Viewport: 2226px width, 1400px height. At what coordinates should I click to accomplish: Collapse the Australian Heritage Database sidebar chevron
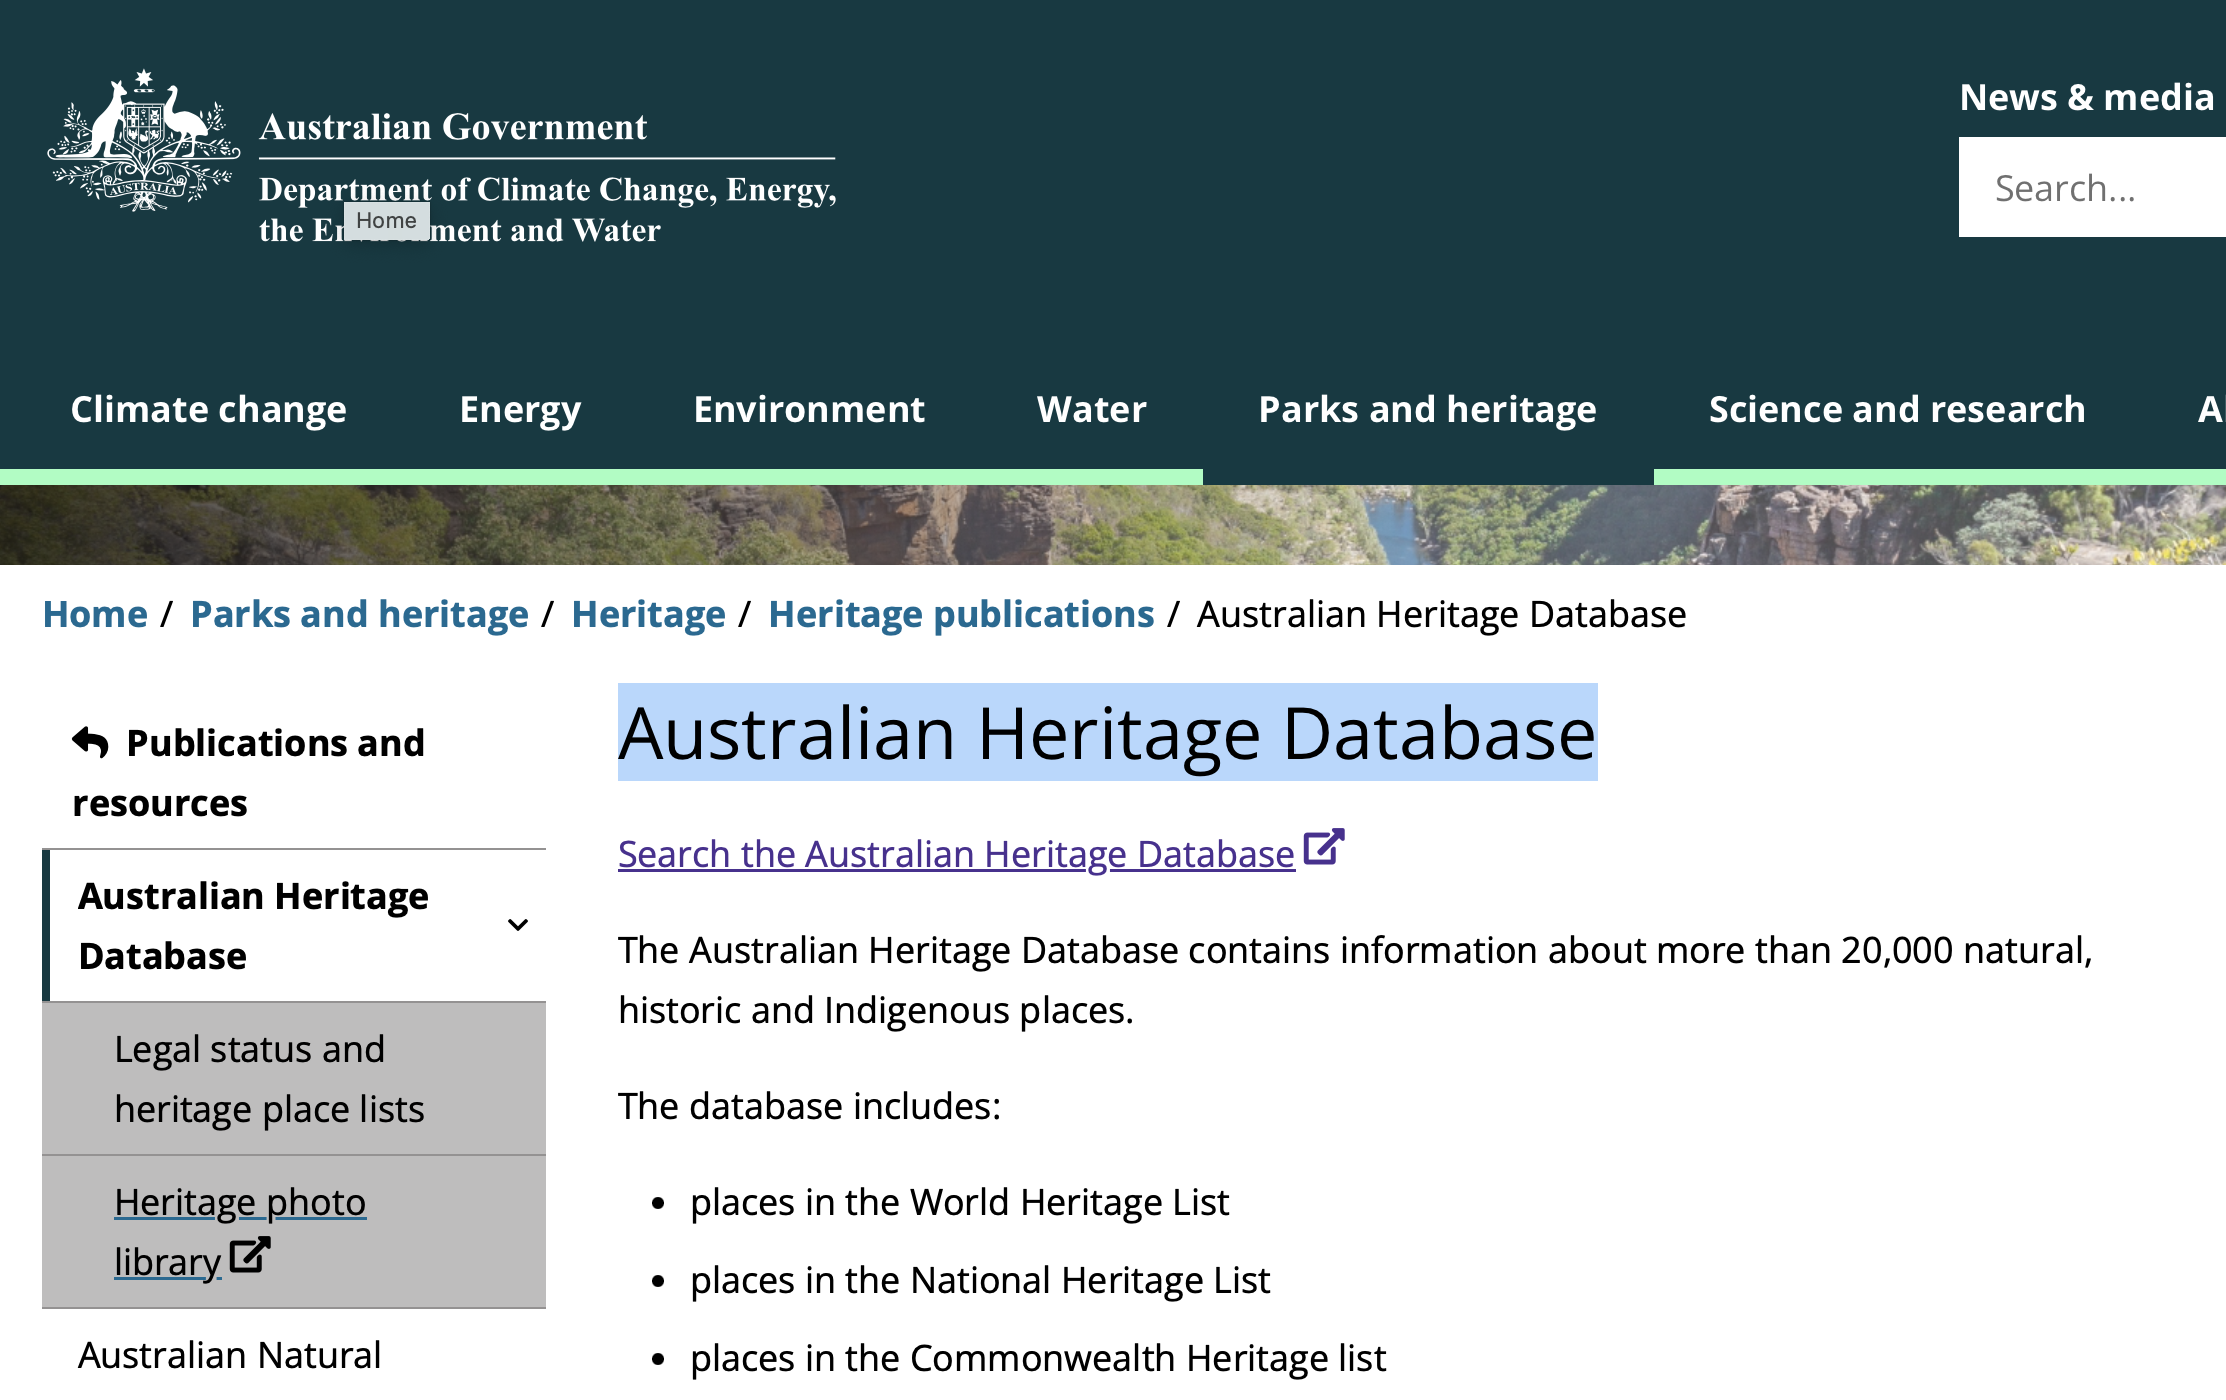[x=517, y=925]
